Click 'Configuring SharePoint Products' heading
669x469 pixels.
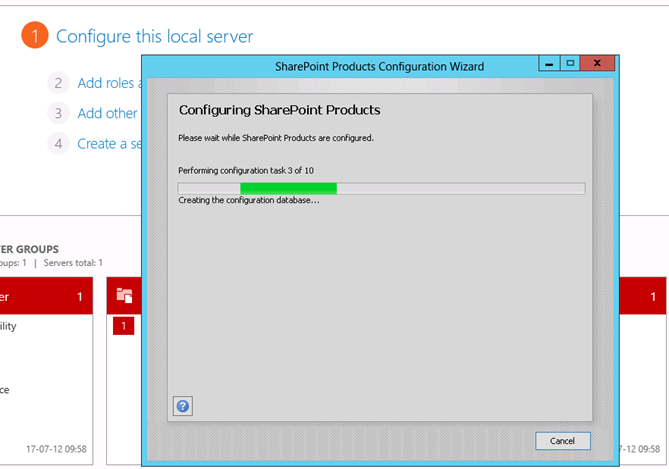(279, 110)
